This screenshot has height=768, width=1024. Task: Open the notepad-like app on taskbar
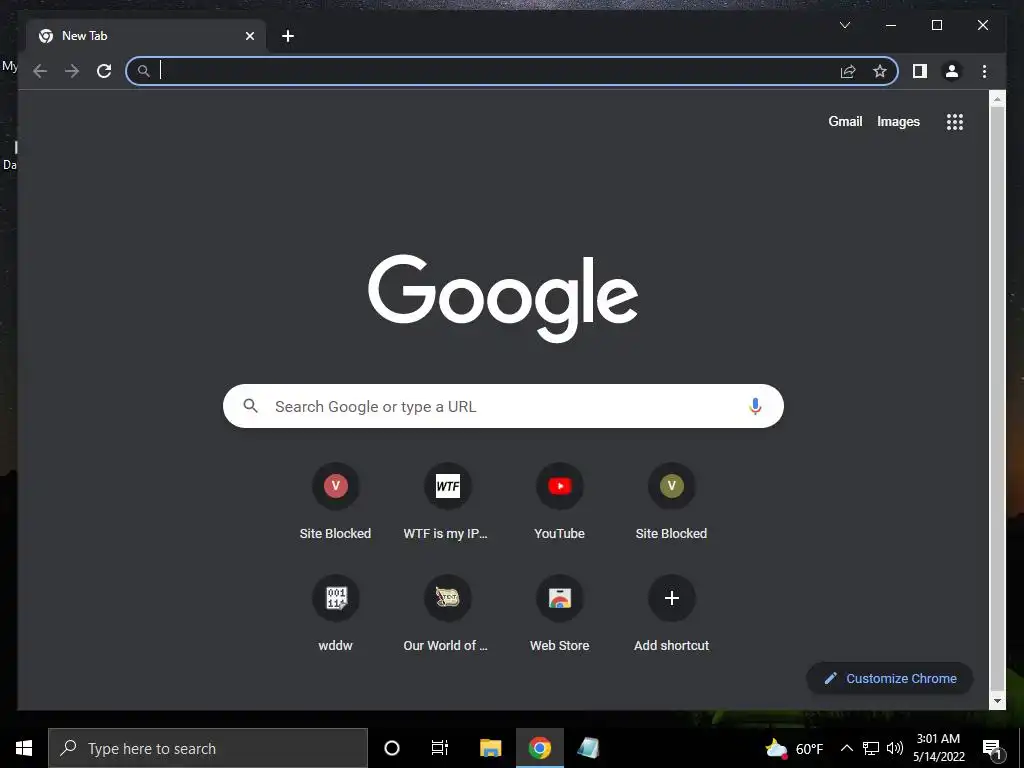click(x=588, y=748)
